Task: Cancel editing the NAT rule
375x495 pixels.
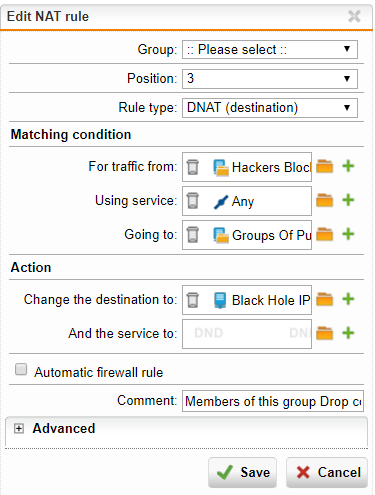Action: tap(327, 472)
